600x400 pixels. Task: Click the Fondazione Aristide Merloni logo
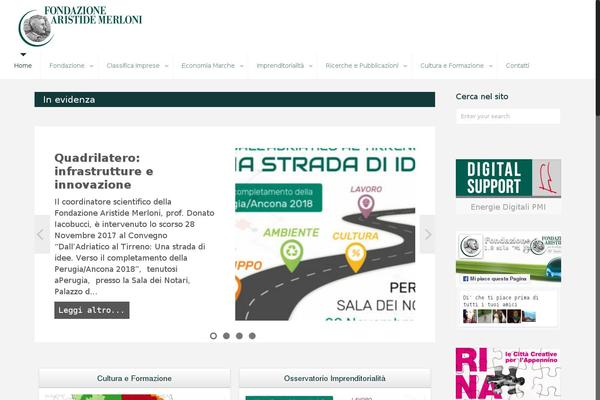pos(80,26)
